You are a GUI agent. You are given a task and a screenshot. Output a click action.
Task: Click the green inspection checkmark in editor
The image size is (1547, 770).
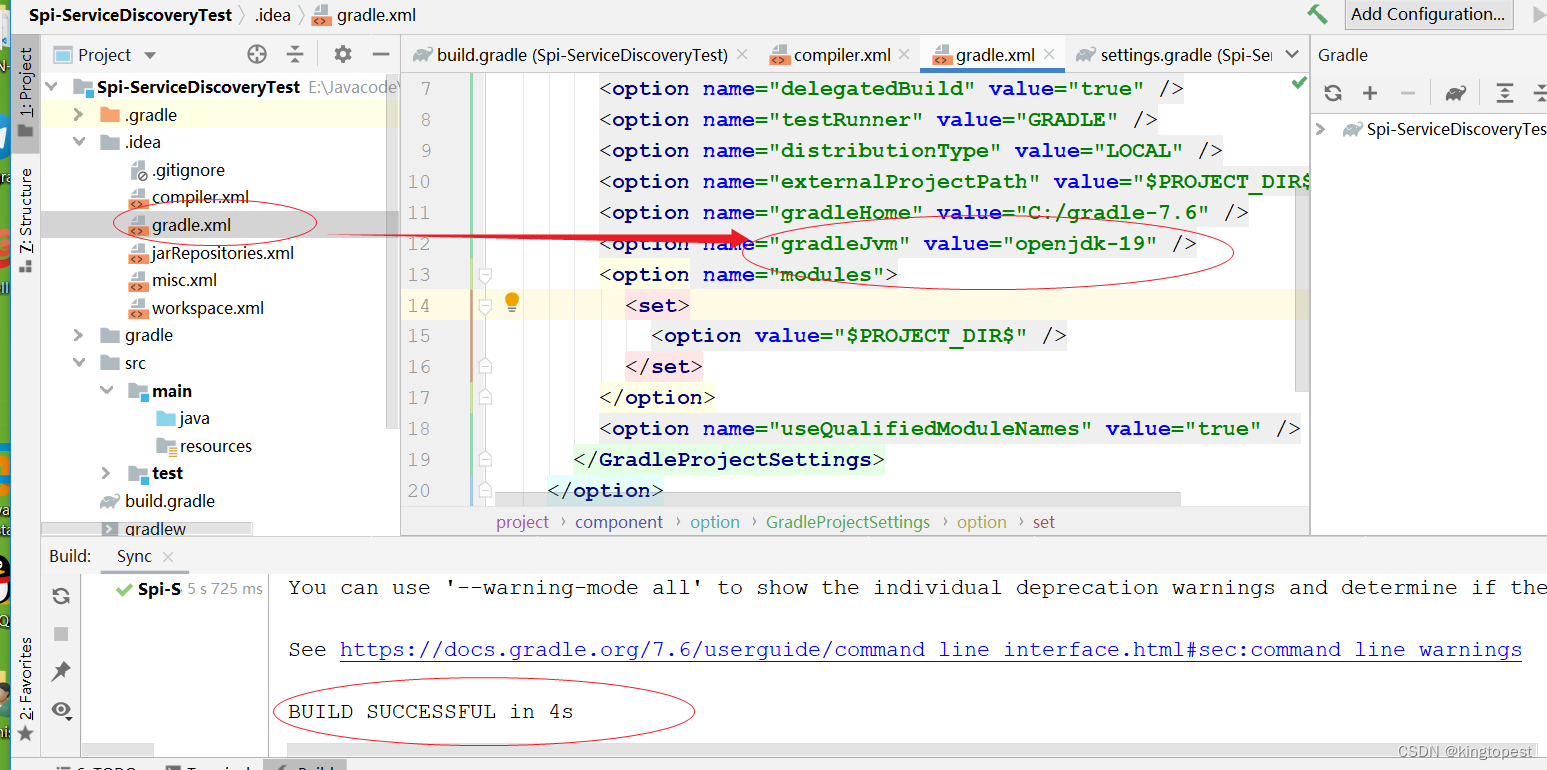[1299, 83]
